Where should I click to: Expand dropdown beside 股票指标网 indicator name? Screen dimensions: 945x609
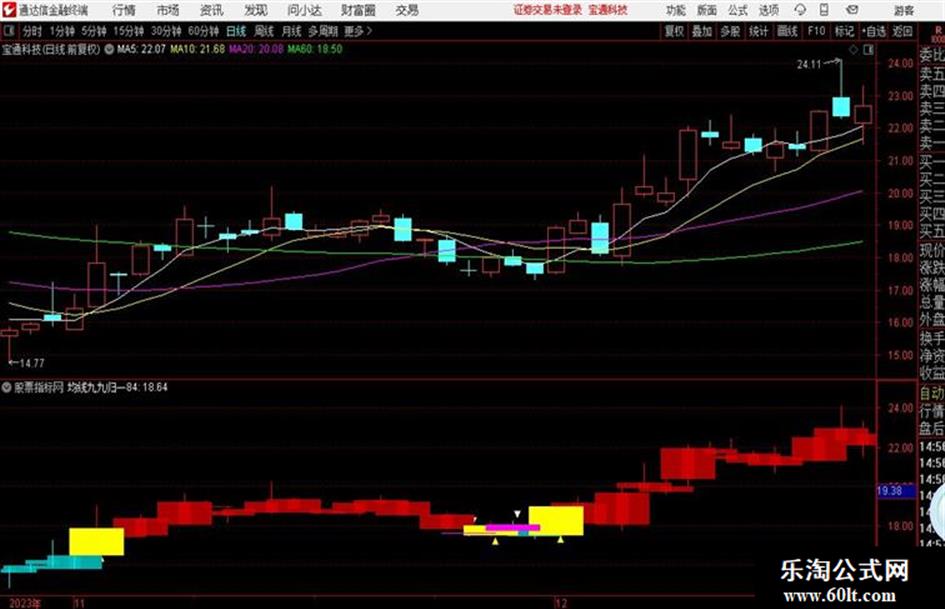[7, 388]
